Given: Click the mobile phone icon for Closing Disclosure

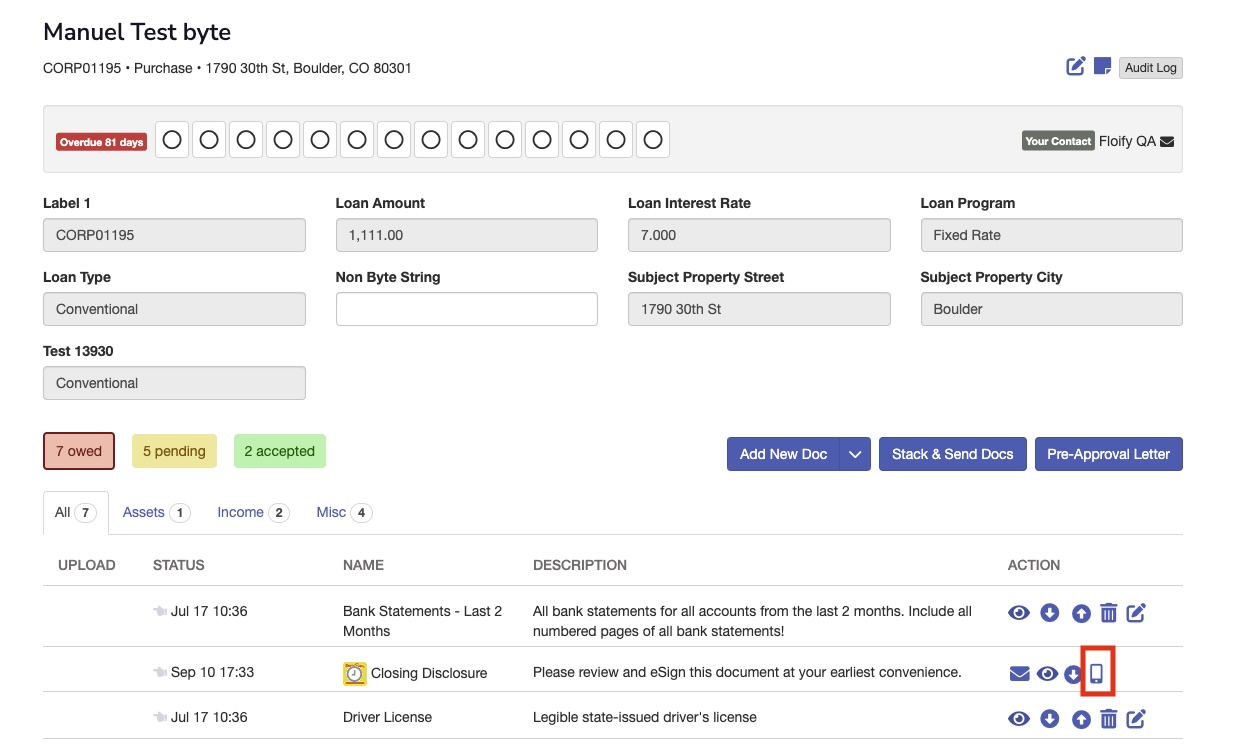Looking at the screenshot, I should [x=1097, y=673].
